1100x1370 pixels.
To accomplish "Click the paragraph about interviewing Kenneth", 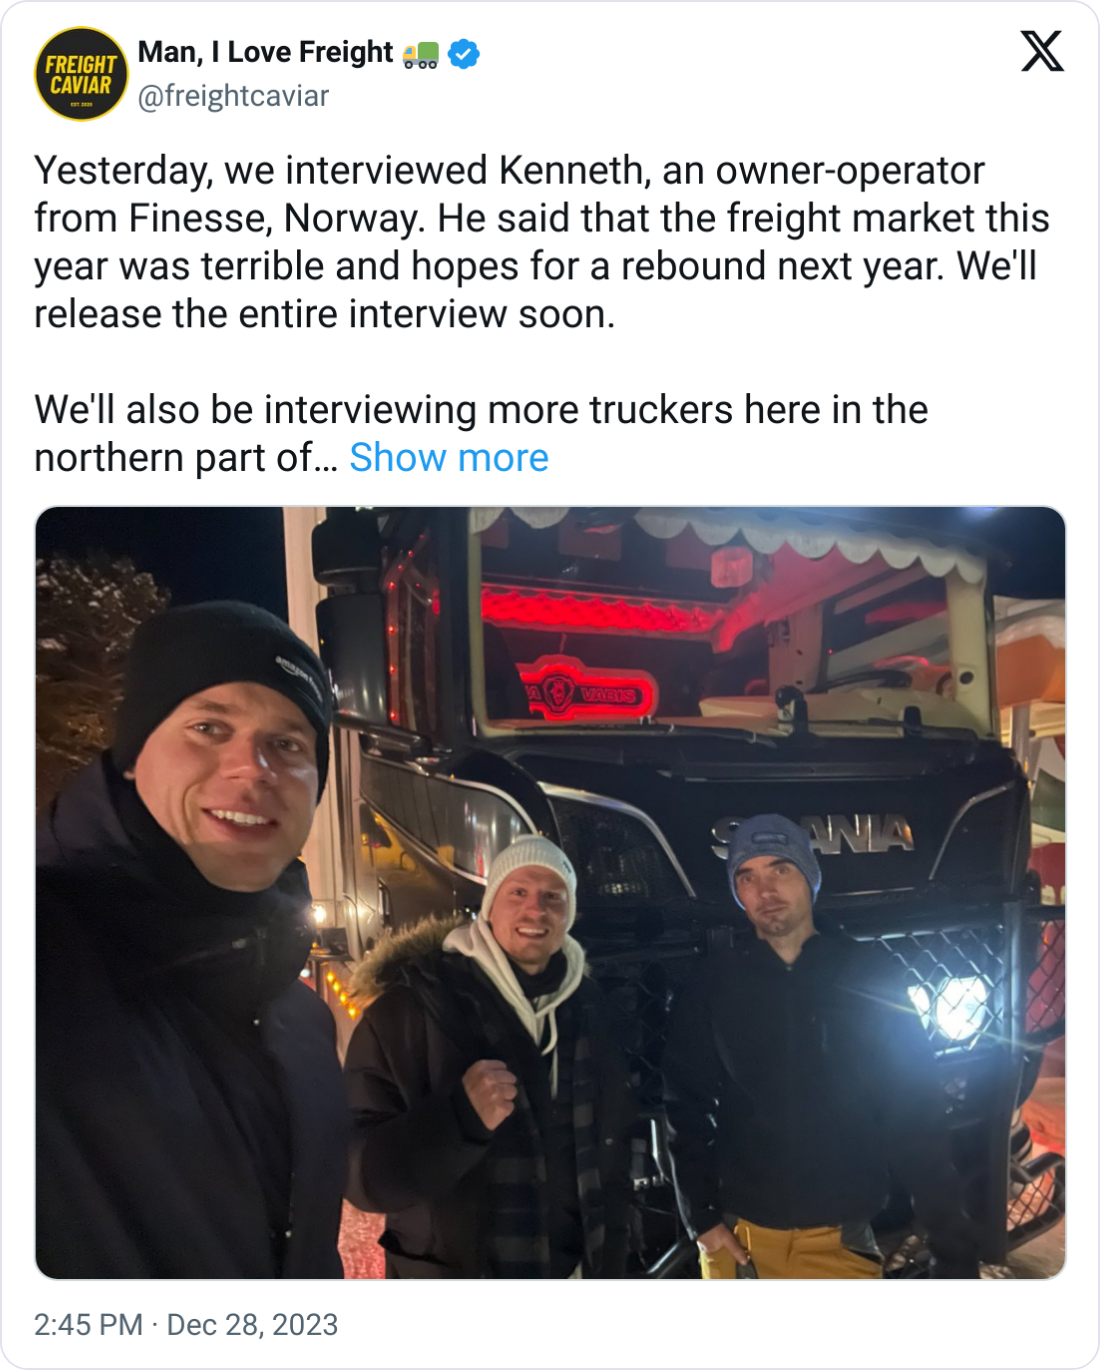I will [x=542, y=242].
